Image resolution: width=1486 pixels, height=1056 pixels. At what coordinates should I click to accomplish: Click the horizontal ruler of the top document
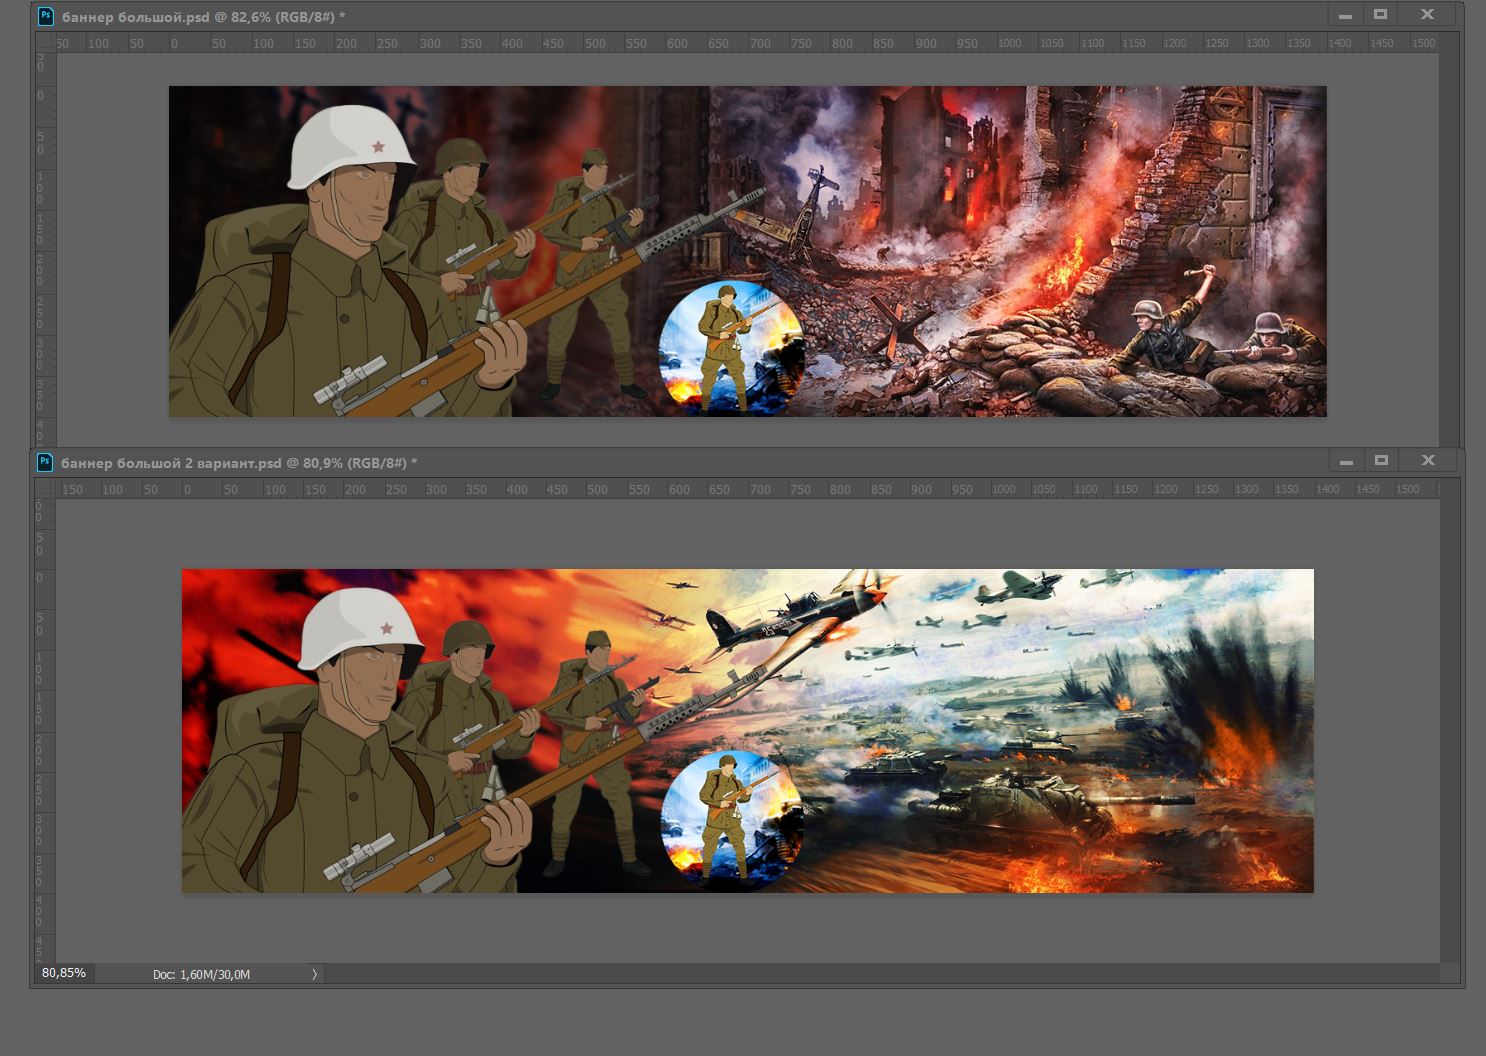click(x=747, y=43)
